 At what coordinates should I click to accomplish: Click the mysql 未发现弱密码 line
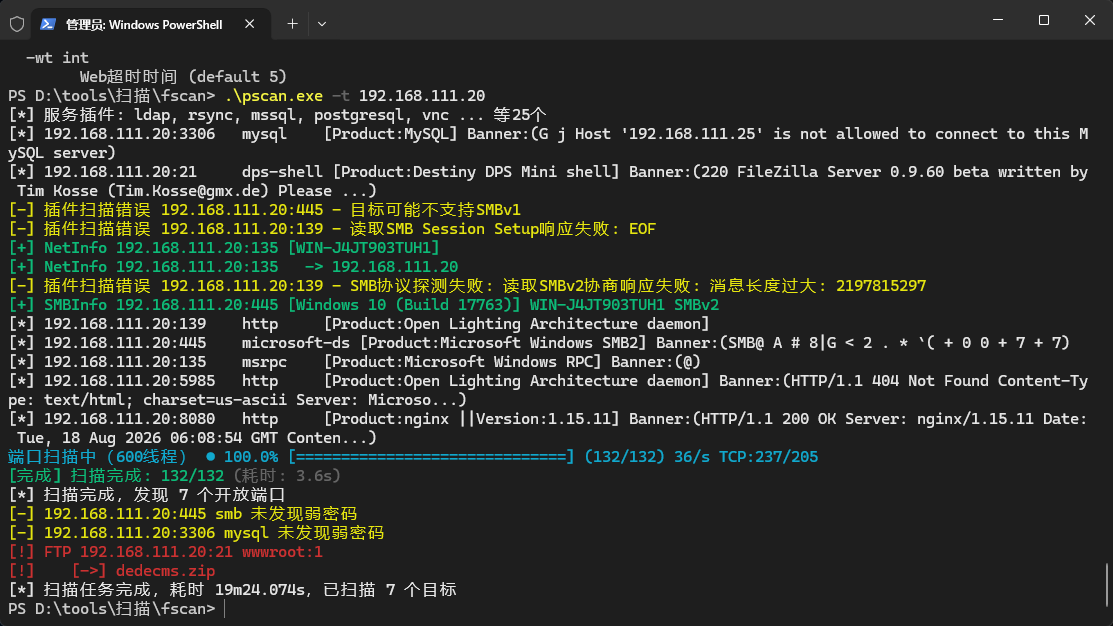point(196,533)
